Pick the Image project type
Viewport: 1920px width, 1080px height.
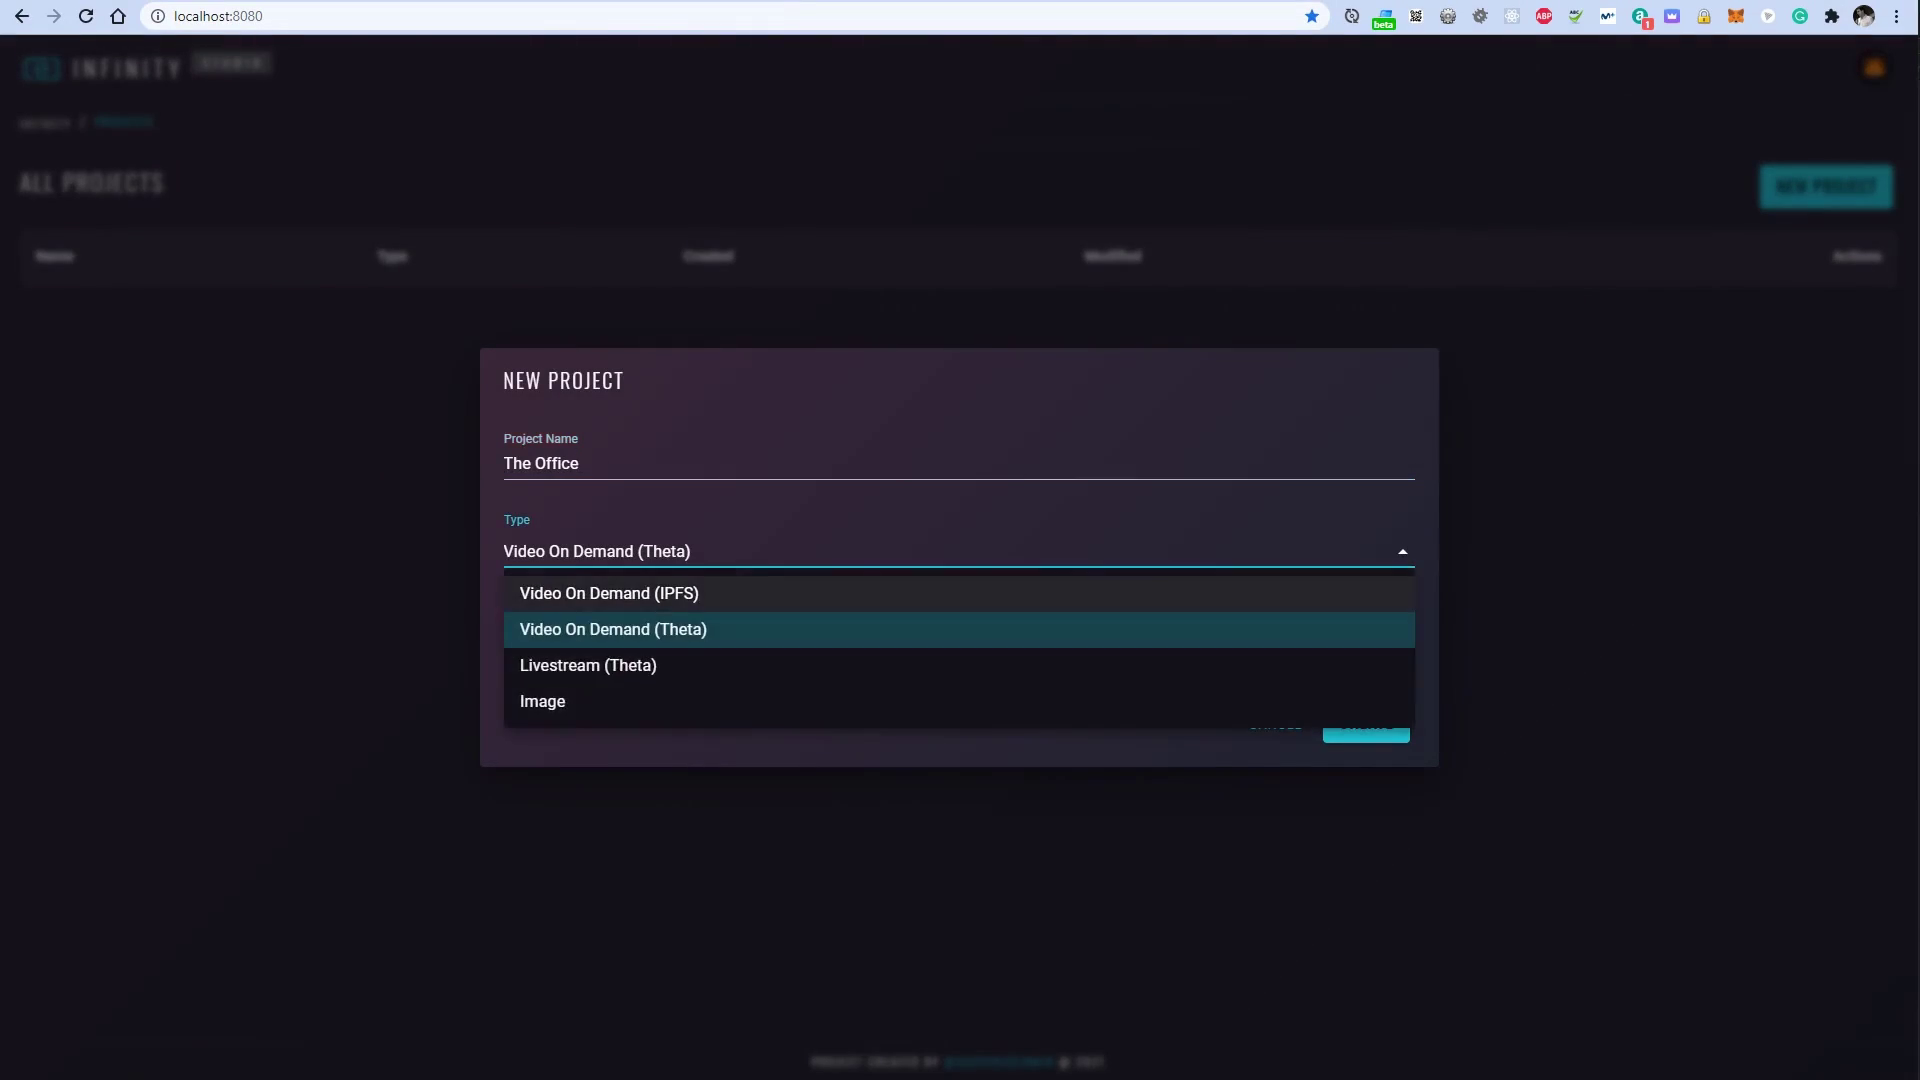pos(542,702)
